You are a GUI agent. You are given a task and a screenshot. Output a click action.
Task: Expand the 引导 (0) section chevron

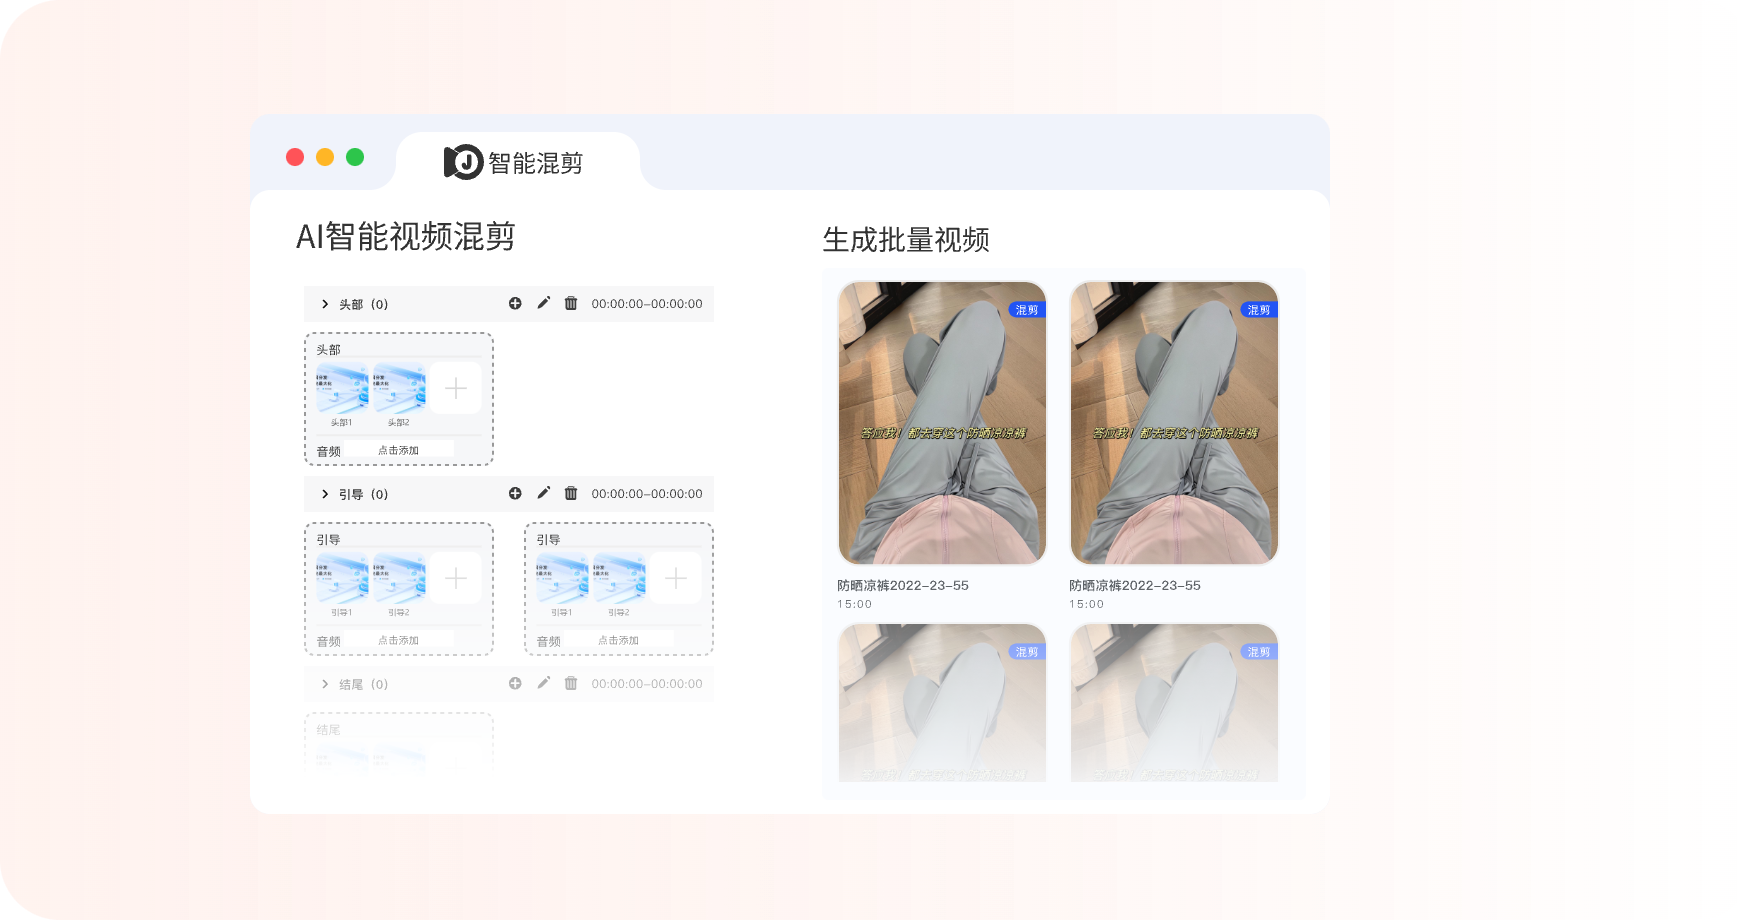point(325,494)
